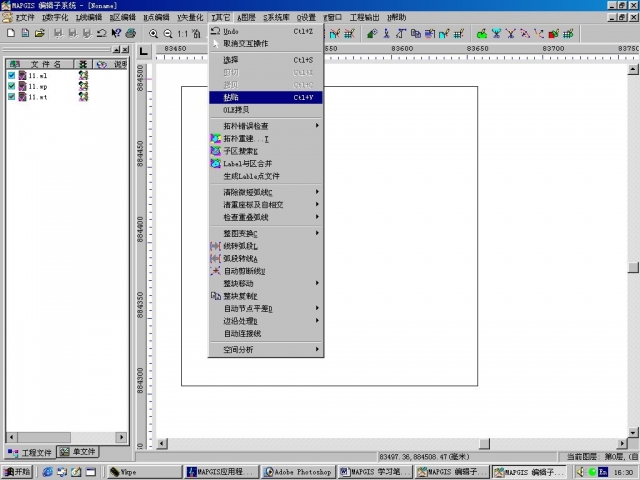Viewport: 640px width, 480px height.
Task: Open the Windows 开始 Start button
Action: (x=17, y=472)
